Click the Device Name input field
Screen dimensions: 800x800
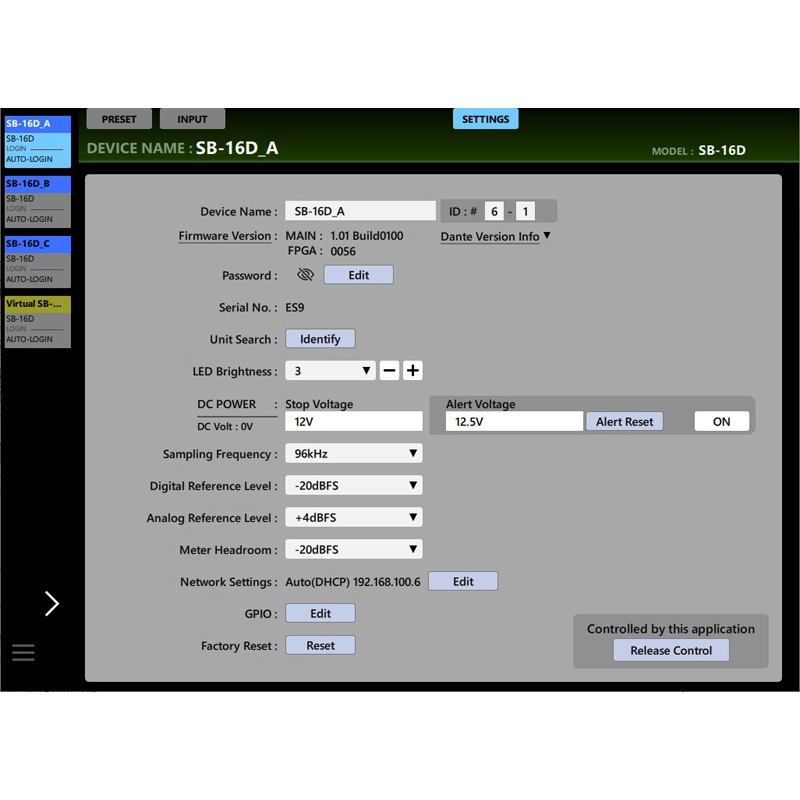360,211
